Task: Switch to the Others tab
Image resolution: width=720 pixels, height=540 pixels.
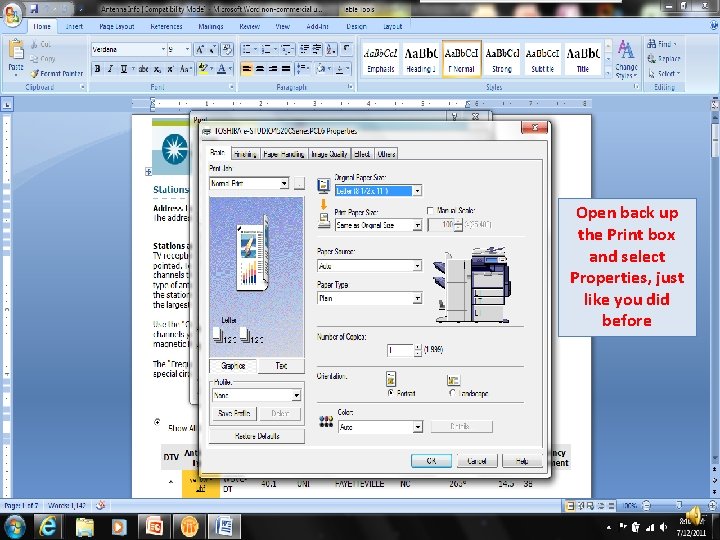Action: pos(386,154)
